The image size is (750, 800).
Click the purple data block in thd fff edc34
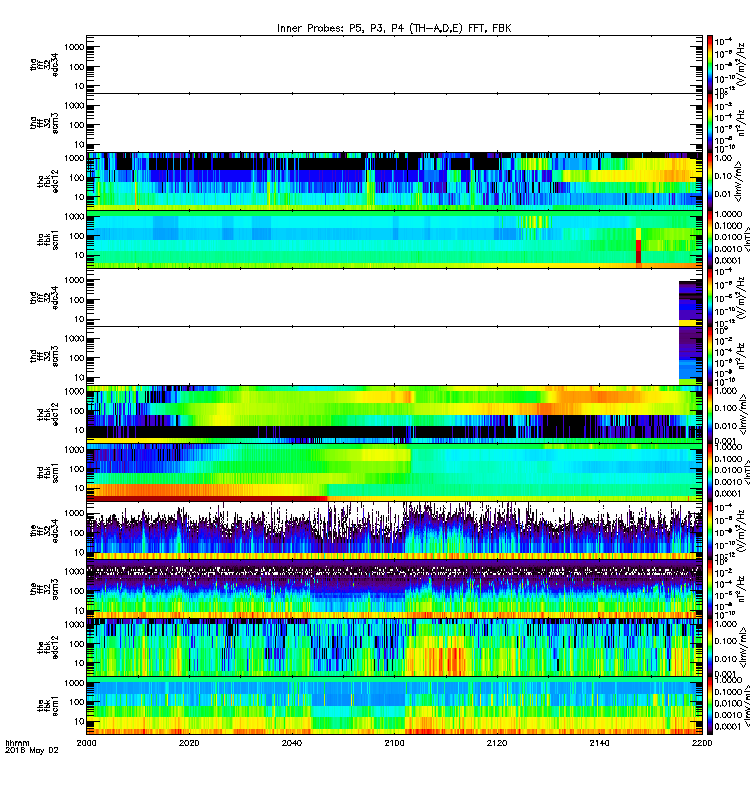(x=691, y=303)
